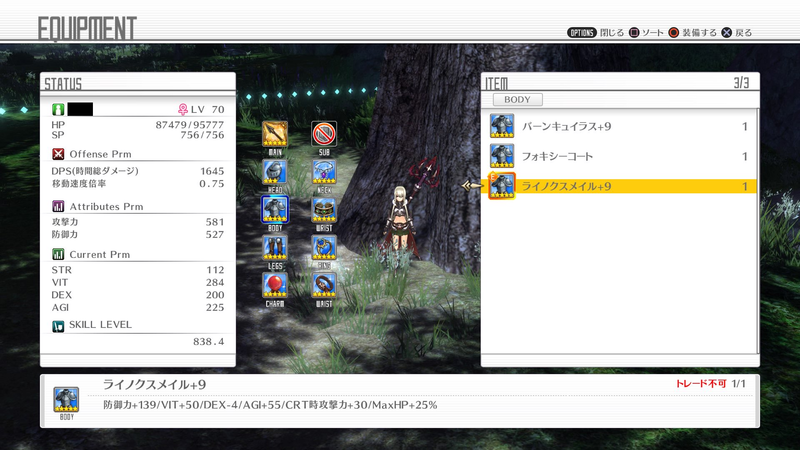
Task: Select the RING equipment slot
Action: coord(324,247)
